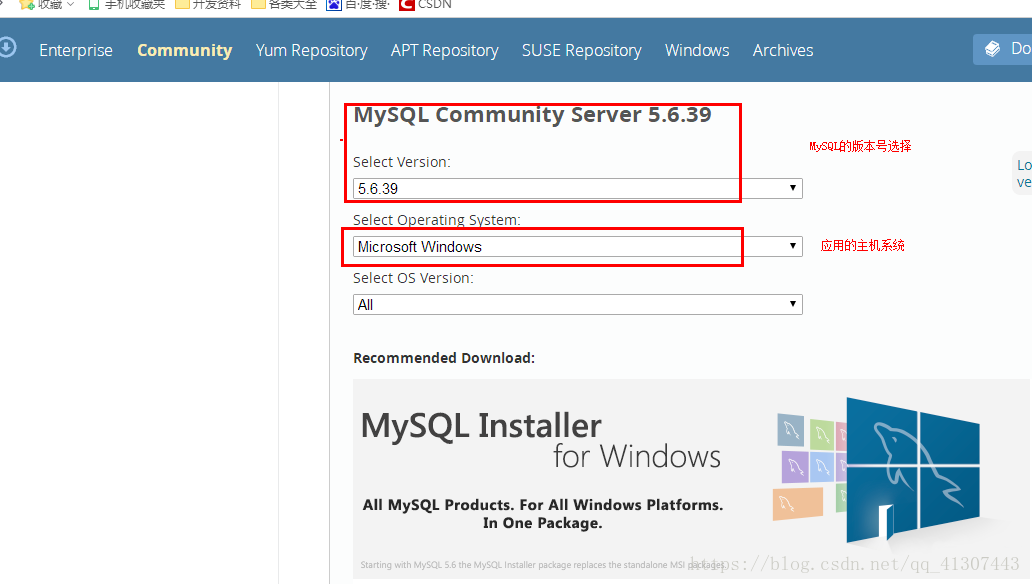This screenshot has height=584, width=1032.
Task: Open the Archives tab
Action: pyautogui.click(x=783, y=50)
